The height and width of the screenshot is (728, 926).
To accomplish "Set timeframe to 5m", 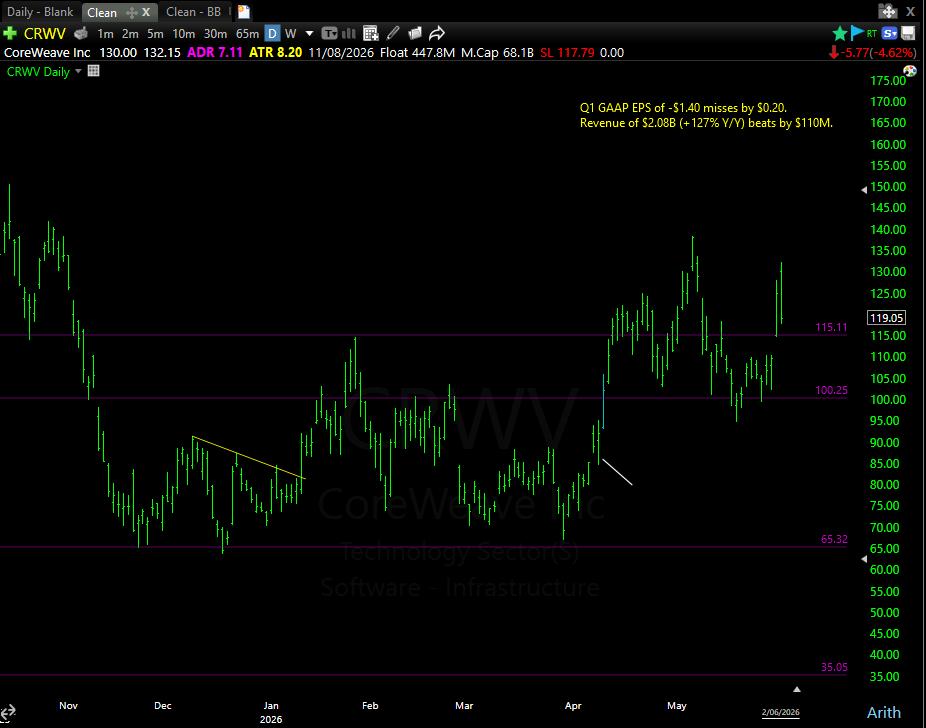I will coord(155,34).
